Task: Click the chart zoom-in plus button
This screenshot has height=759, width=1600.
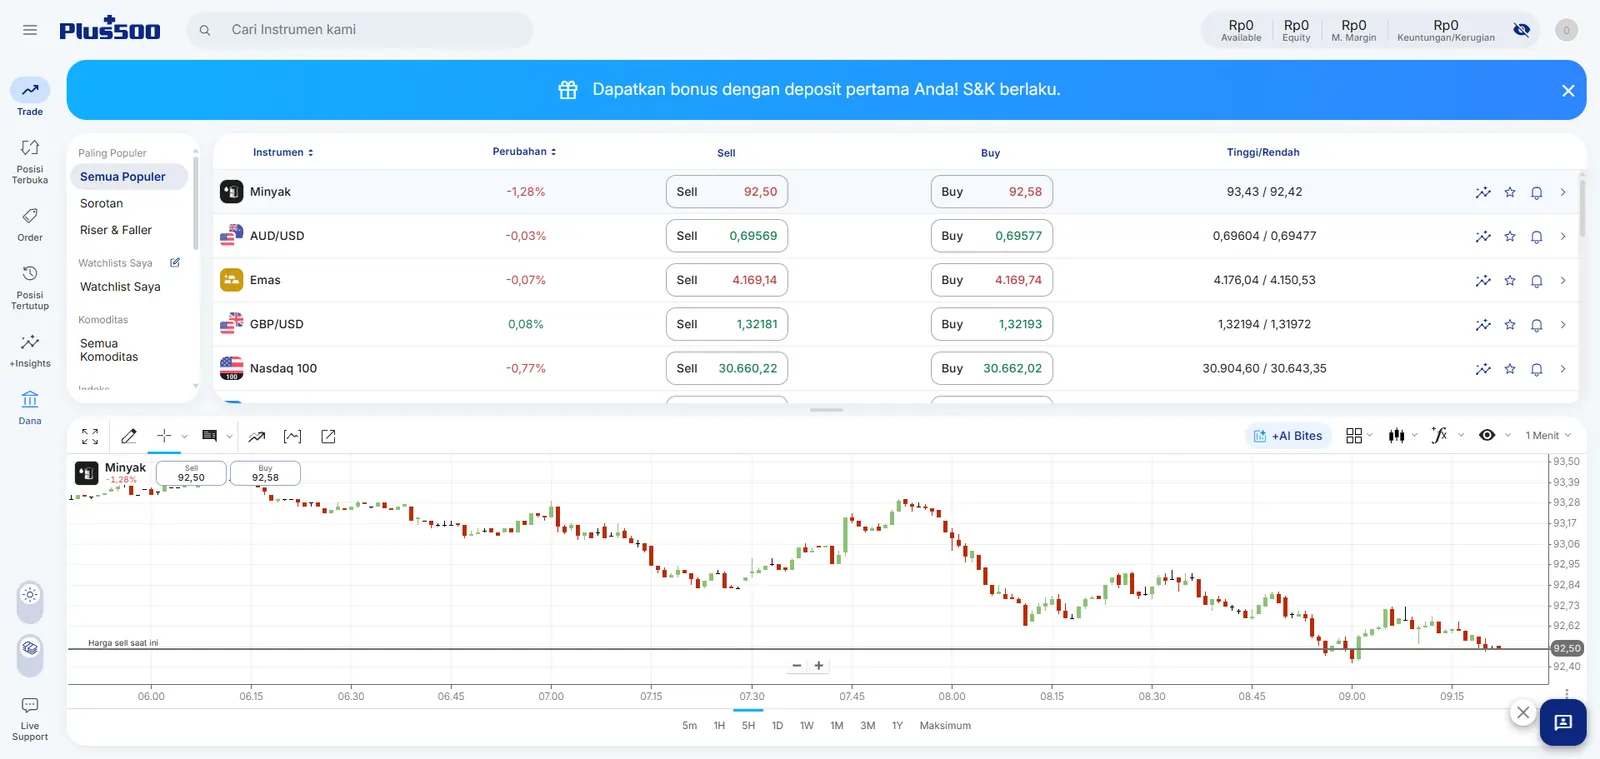Action: tap(819, 666)
